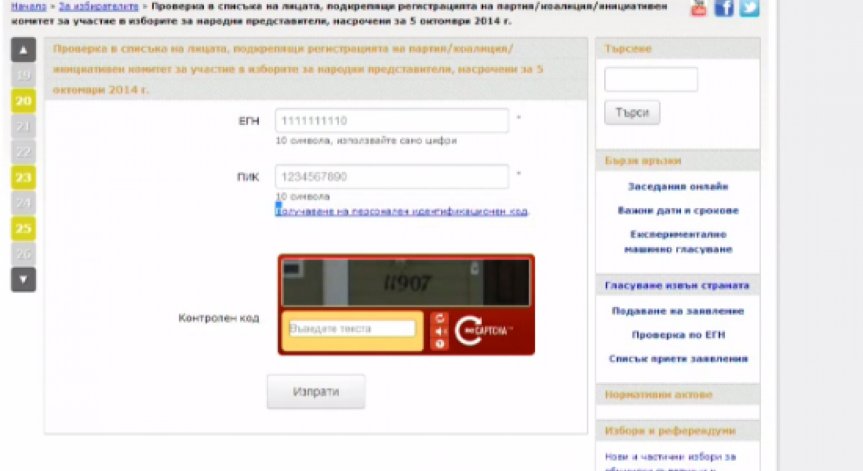Open the Twitter social icon
The image size is (863, 471).
749,8
